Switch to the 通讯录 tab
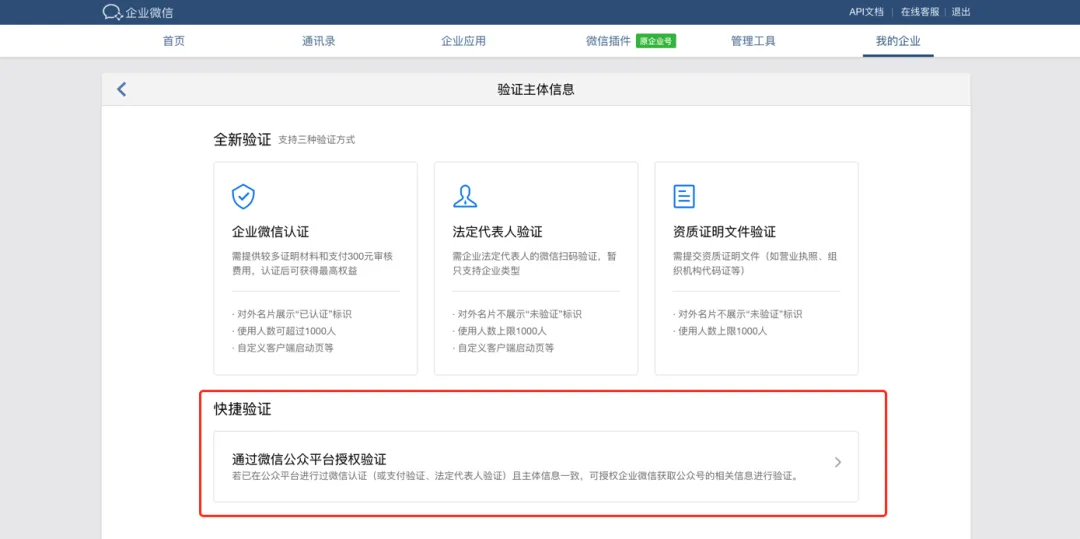1080x539 pixels. coord(318,41)
